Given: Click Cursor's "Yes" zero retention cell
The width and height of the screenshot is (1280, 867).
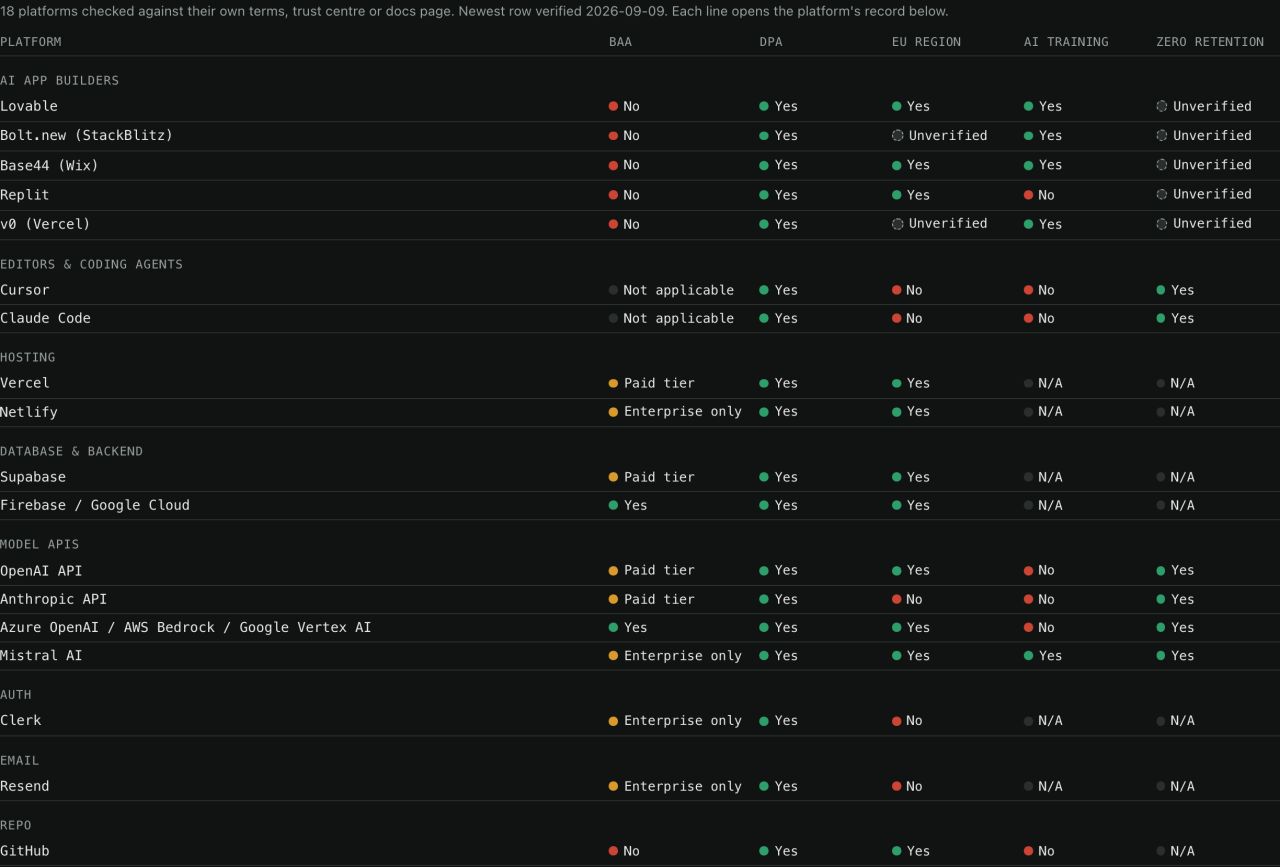Looking at the screenshot, I should coord(1176,290).
